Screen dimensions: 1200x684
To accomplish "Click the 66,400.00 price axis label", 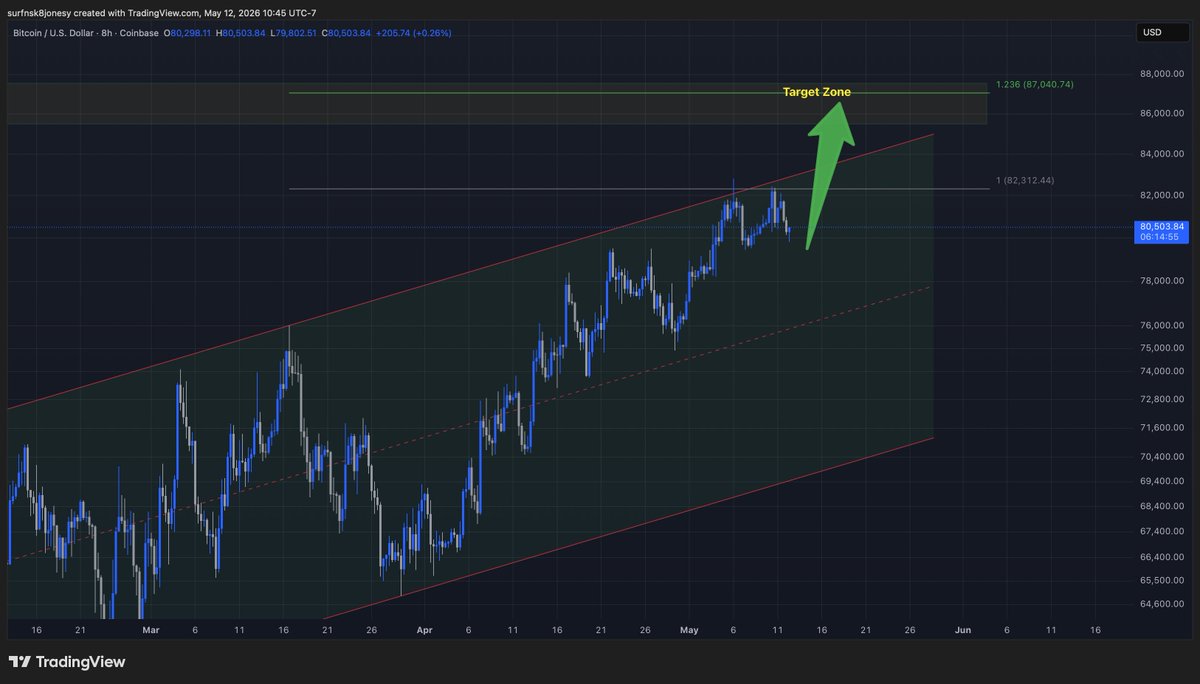I will click(x=1160, y=556).
